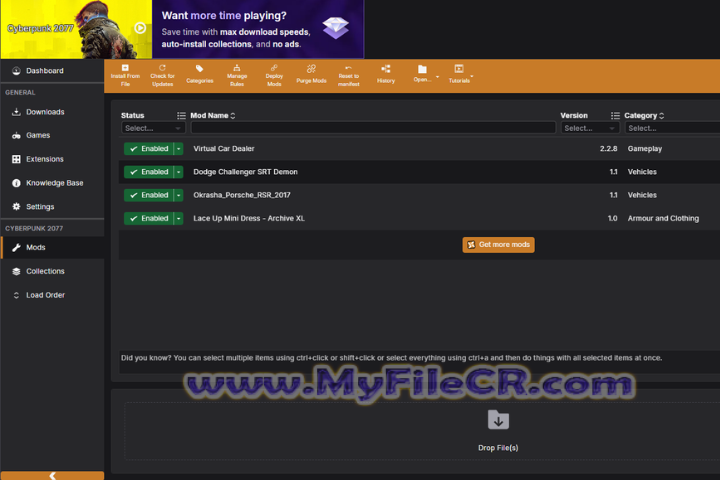
Task: Select Virtual Car Dealer mod name
Action: click(x=224, y=149)
